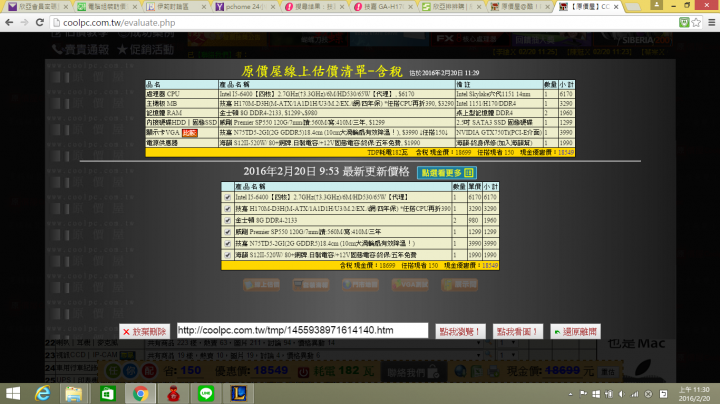Reload the coolpc evaluate page

pyautogui.click(x=40, y=22)
